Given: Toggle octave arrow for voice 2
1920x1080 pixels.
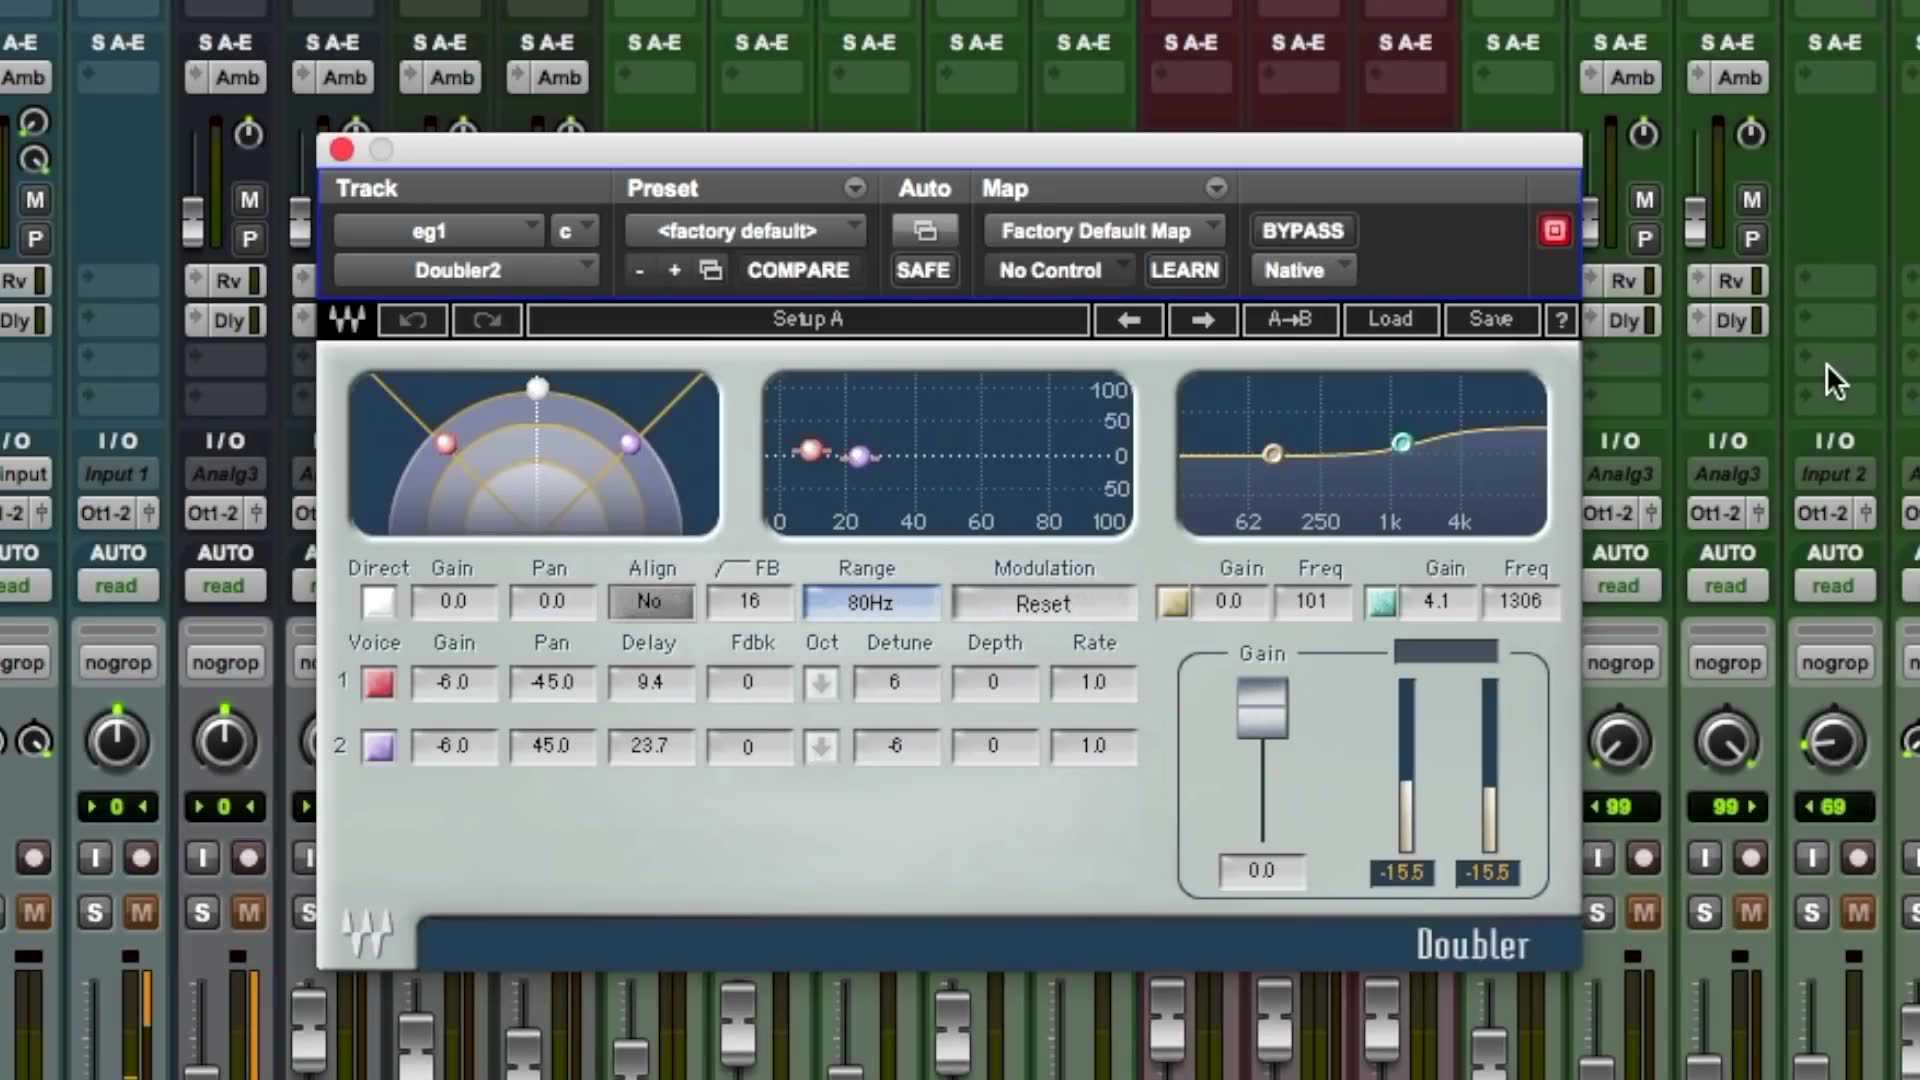Looking at the screenshot, I should click(821, 747).
